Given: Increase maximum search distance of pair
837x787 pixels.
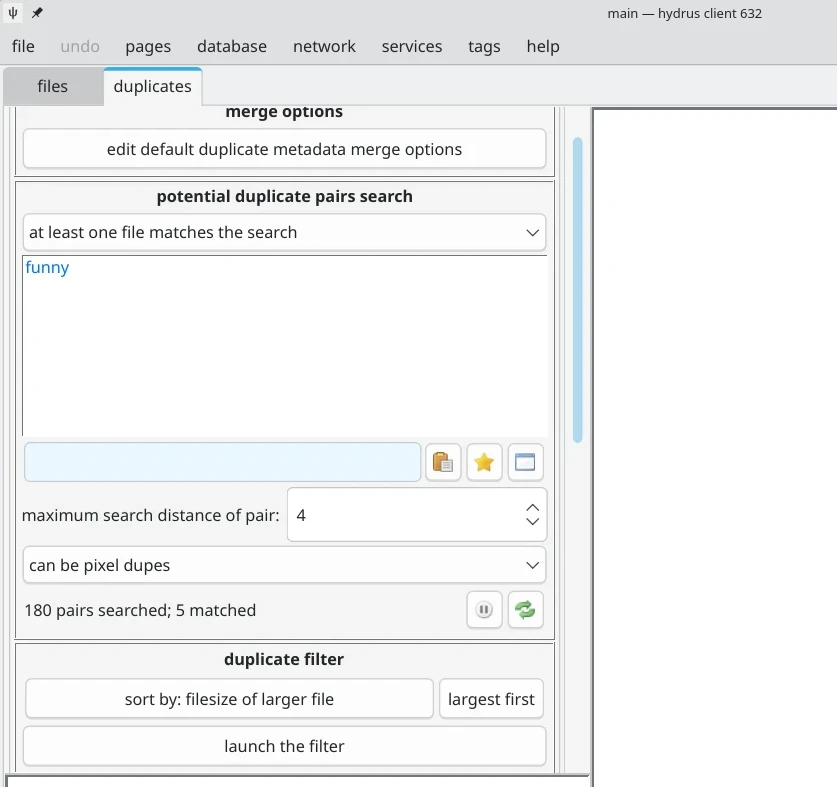Looking at the screenshot, I should (x=532, y=508).
